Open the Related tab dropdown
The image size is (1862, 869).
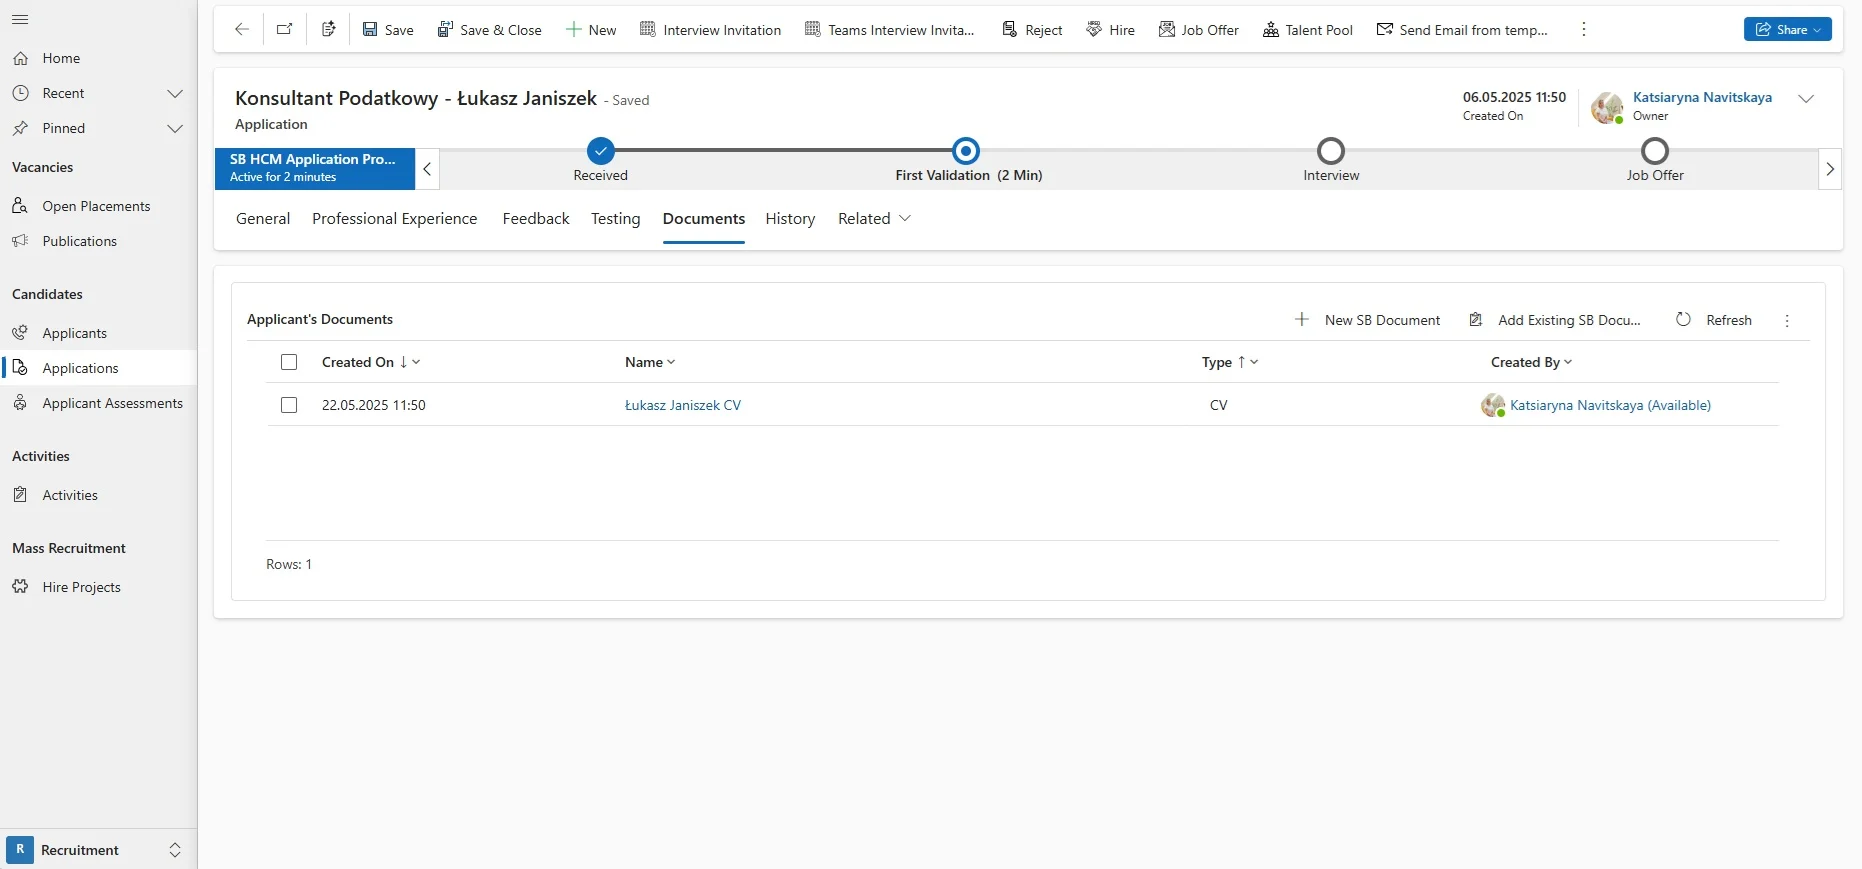coord(874,219)
